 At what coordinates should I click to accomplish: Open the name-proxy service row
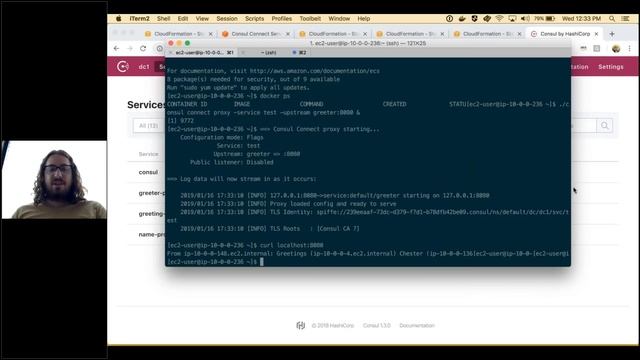tap(151, 234)
